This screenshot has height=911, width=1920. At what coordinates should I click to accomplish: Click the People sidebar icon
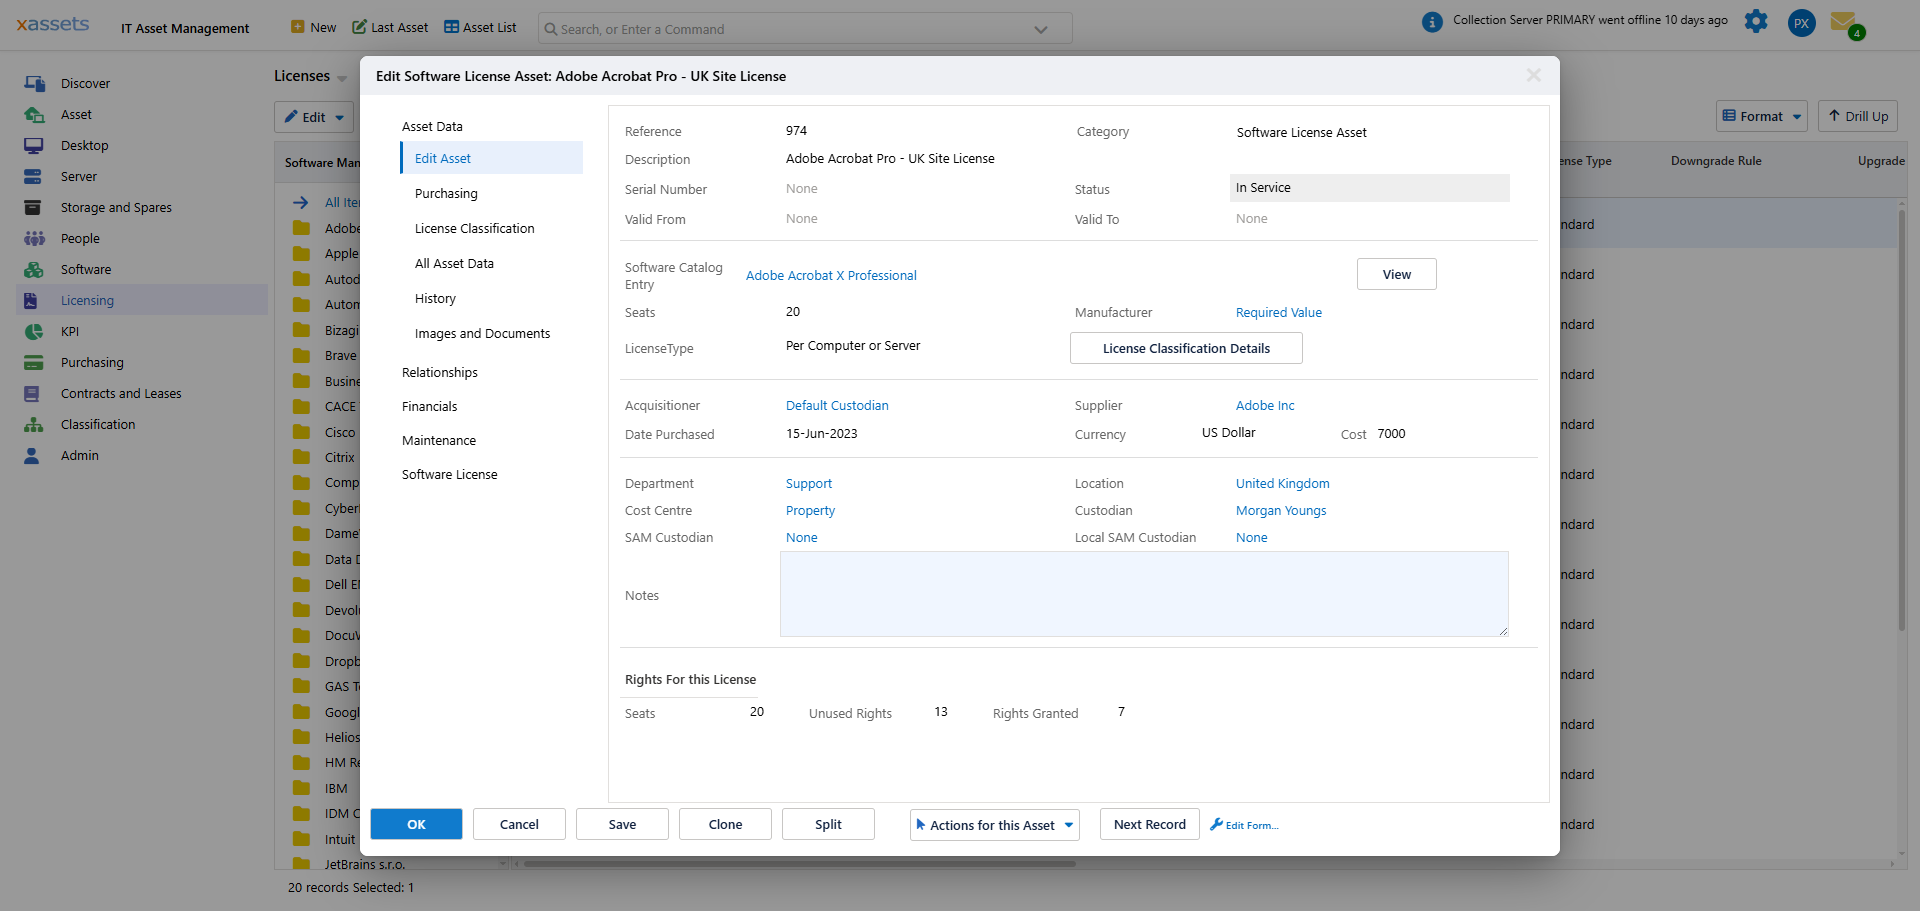click(34, 238)
